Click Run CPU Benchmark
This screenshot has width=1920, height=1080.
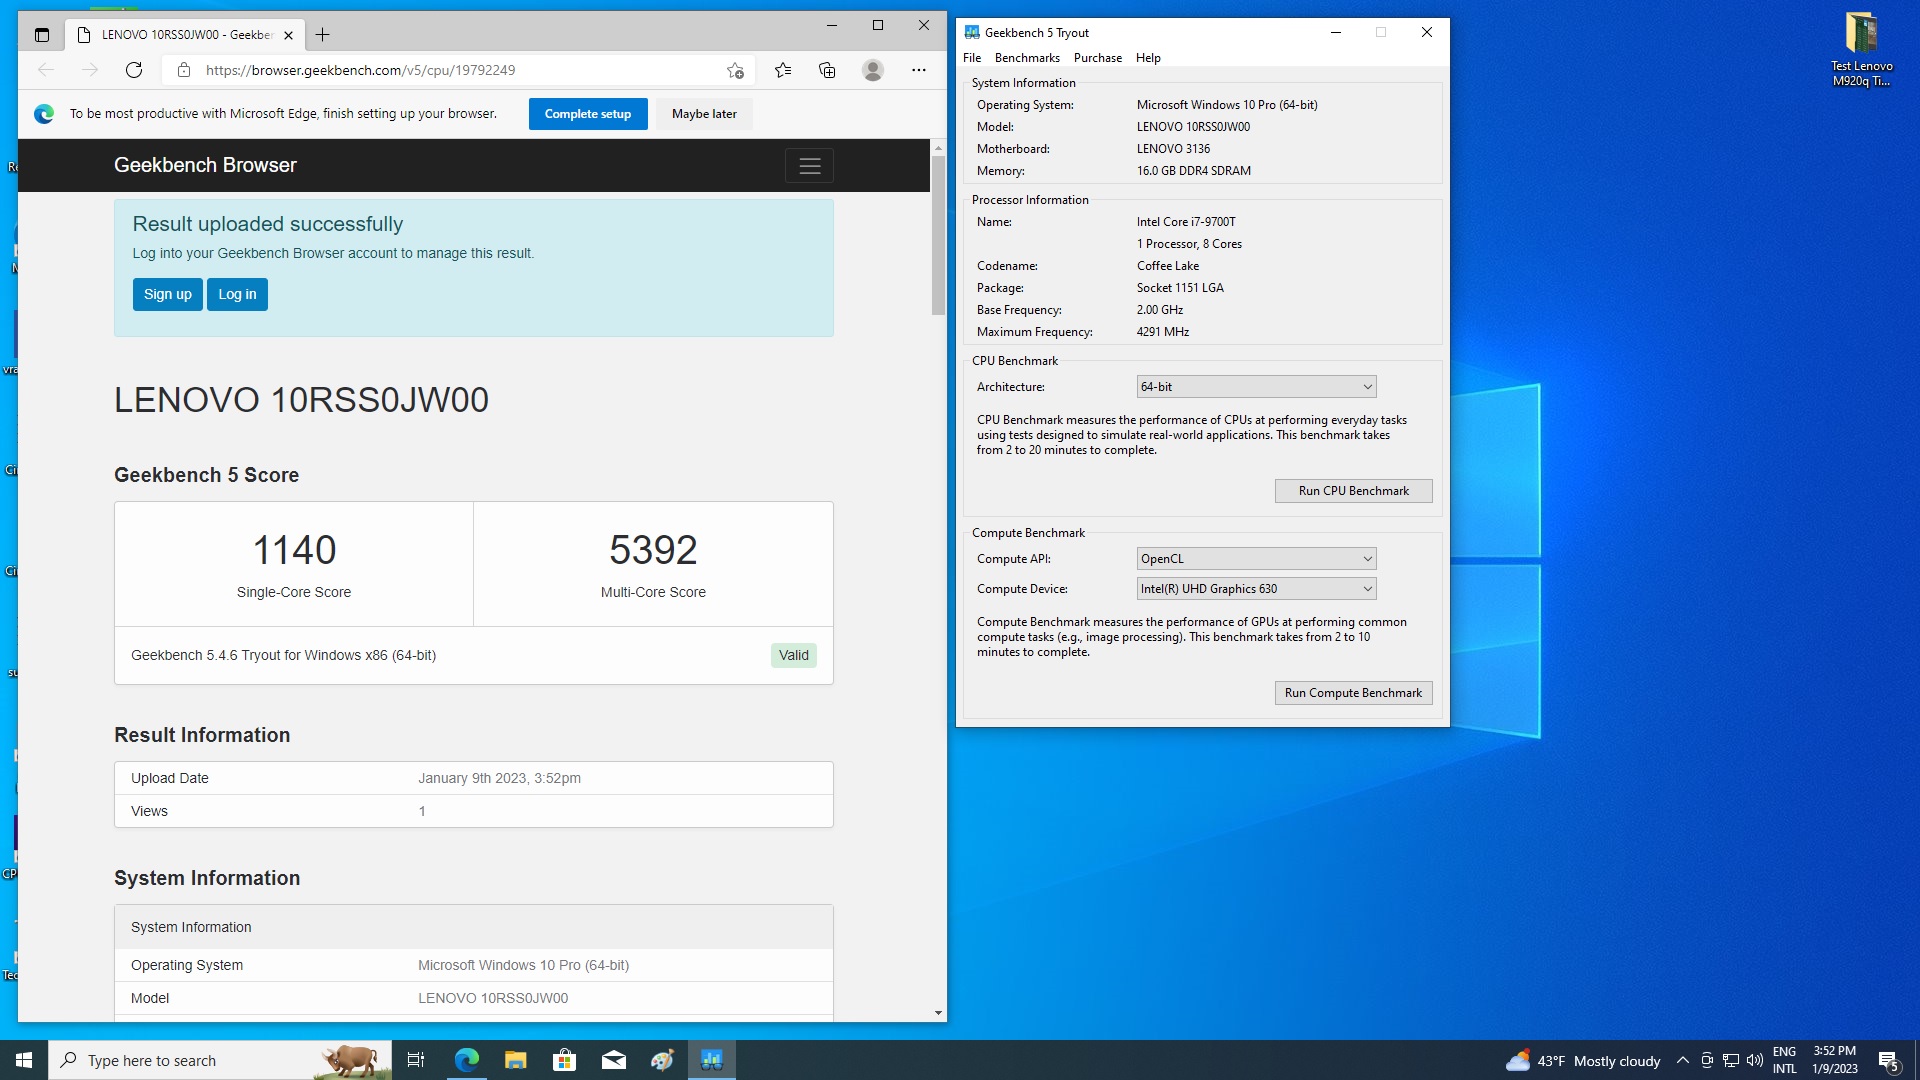1353,491
